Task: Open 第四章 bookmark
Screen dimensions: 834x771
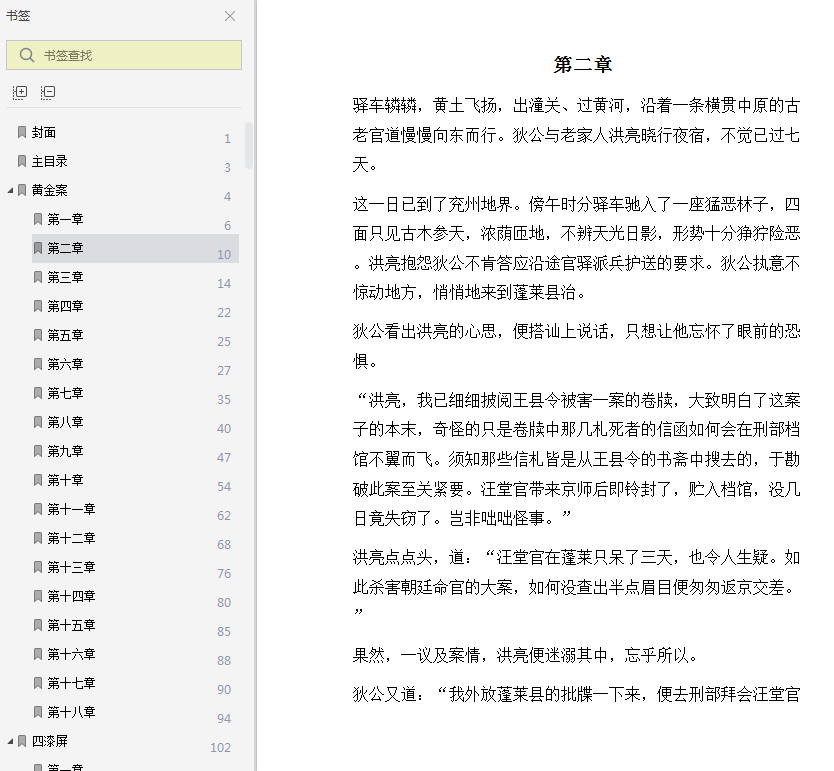Action: click(65, 306)
